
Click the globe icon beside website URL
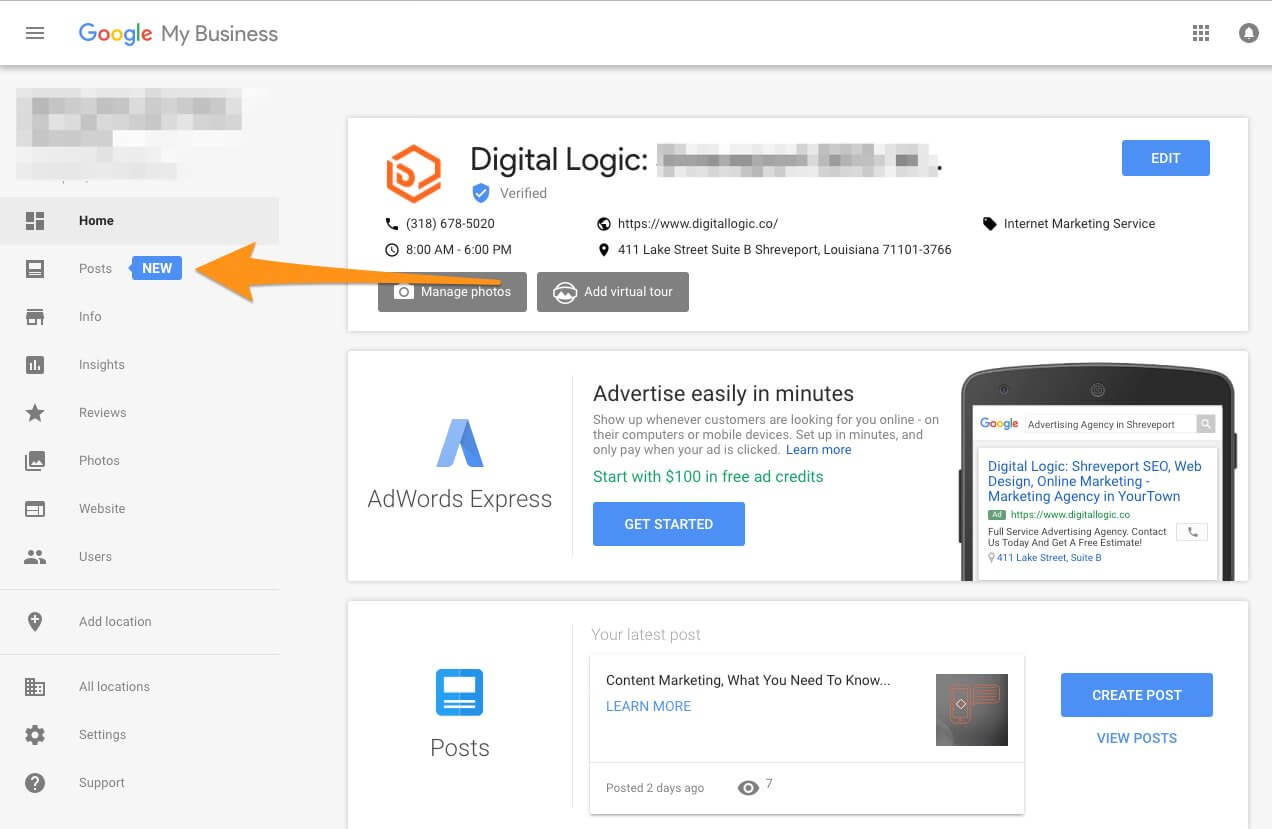pyautogui.click(x=604, y=224)
